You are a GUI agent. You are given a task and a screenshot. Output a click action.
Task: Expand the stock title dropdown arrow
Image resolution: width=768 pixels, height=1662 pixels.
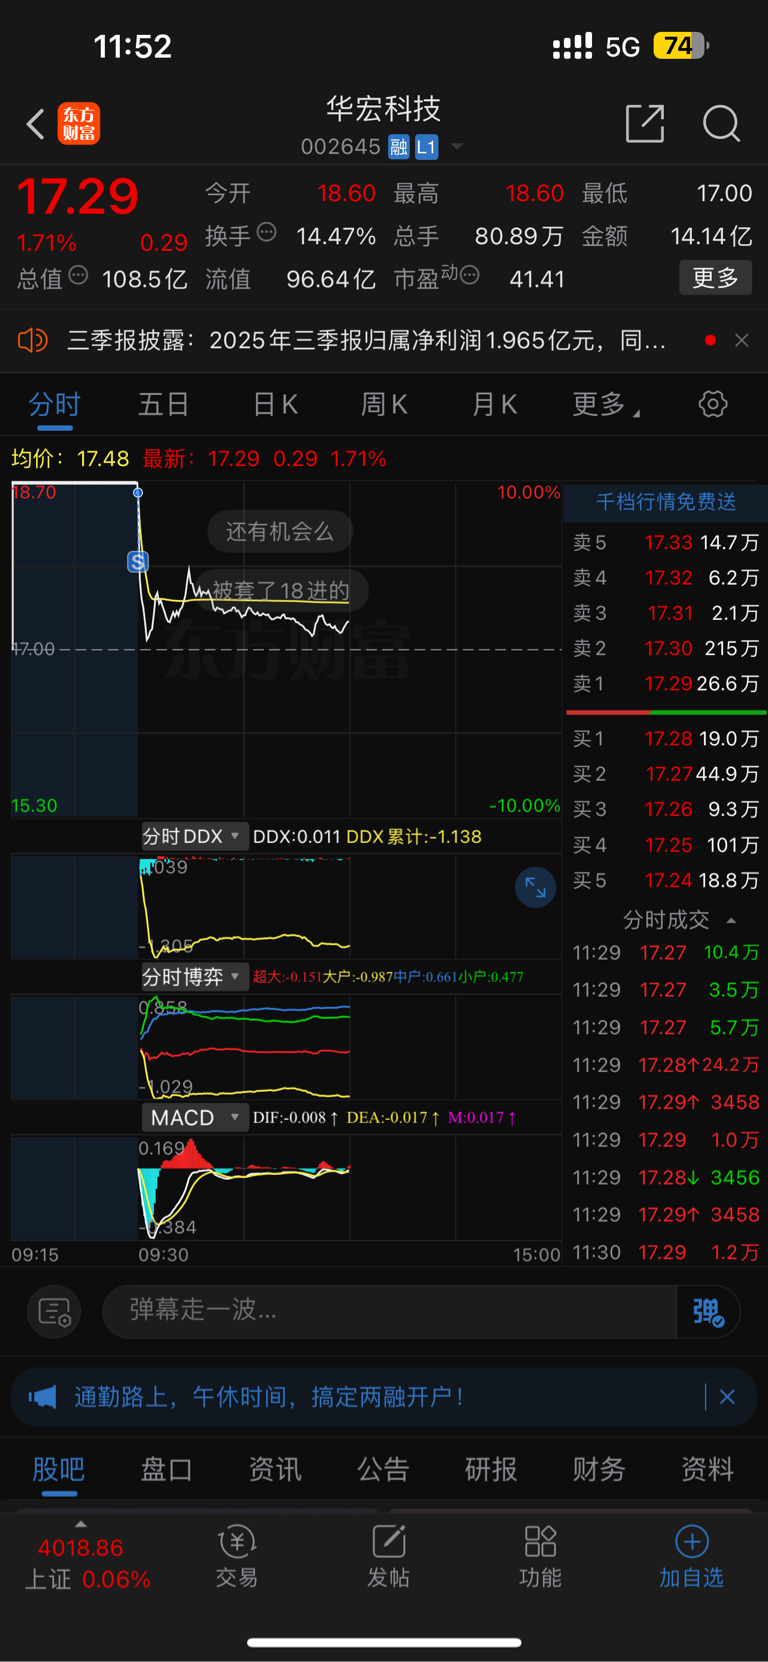coord(457,147)
